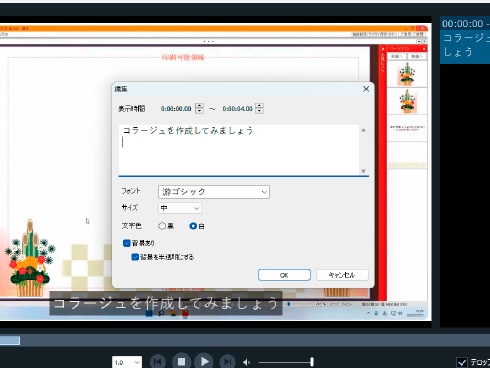
Task: Confirm the caption with OK button
Action: click(284, 275)
